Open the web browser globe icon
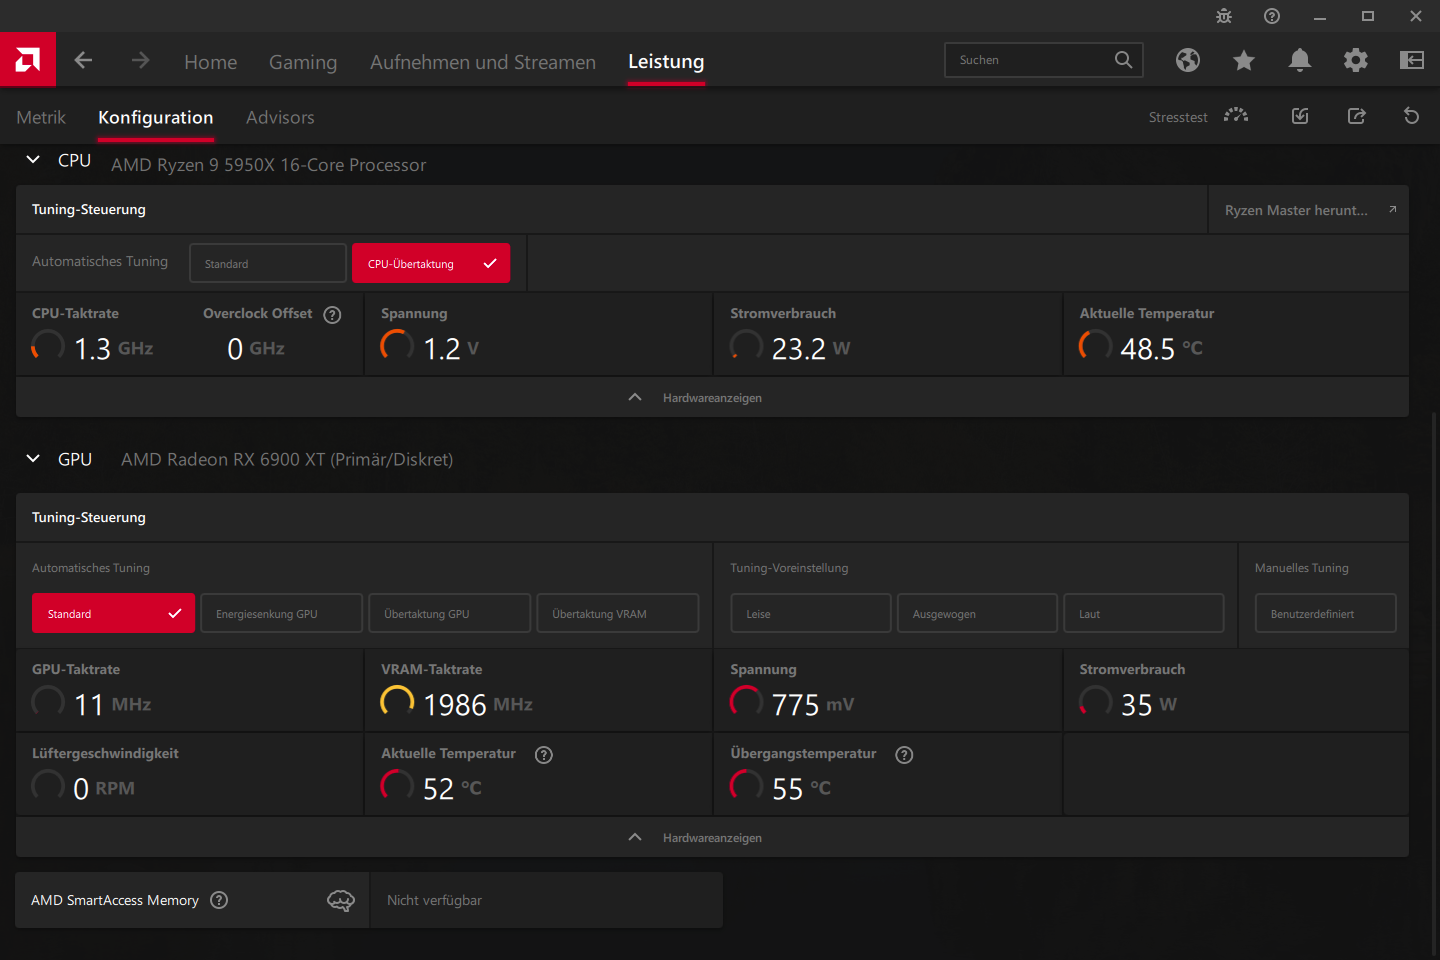This screenshot has height=960, width=1440. point(1188,60)
